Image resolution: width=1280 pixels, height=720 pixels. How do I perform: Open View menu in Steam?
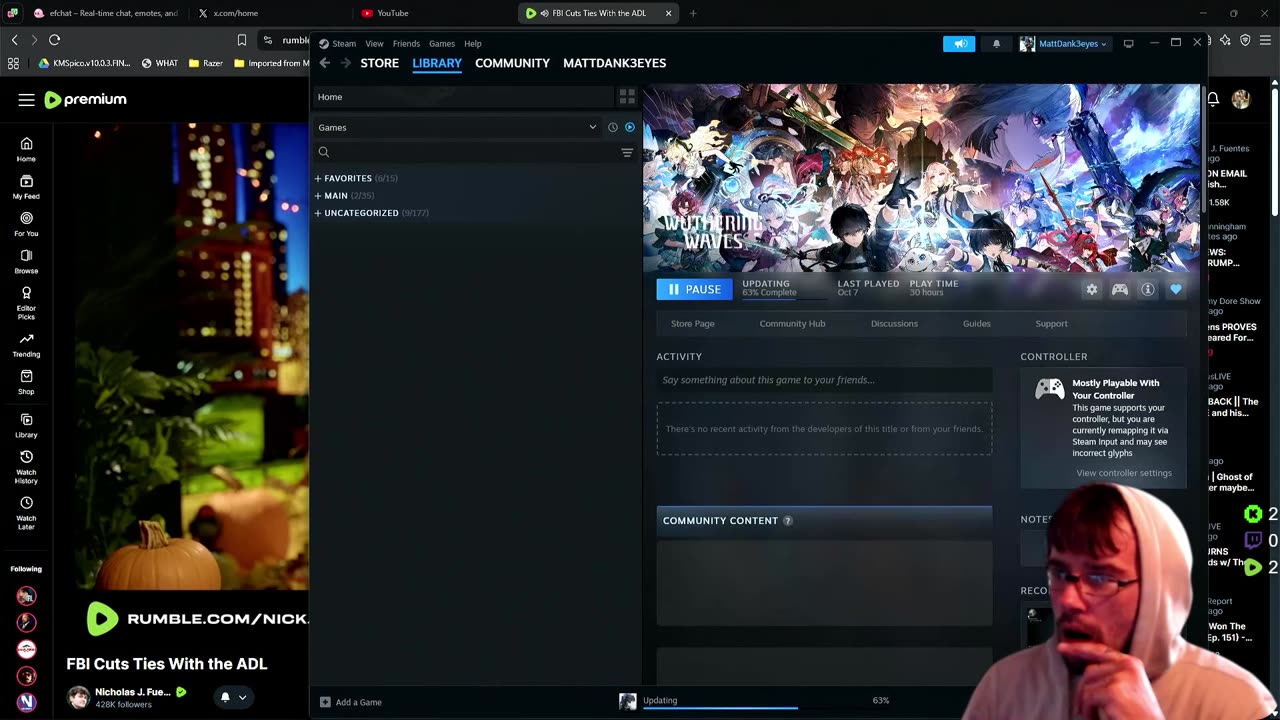(374, 44)
